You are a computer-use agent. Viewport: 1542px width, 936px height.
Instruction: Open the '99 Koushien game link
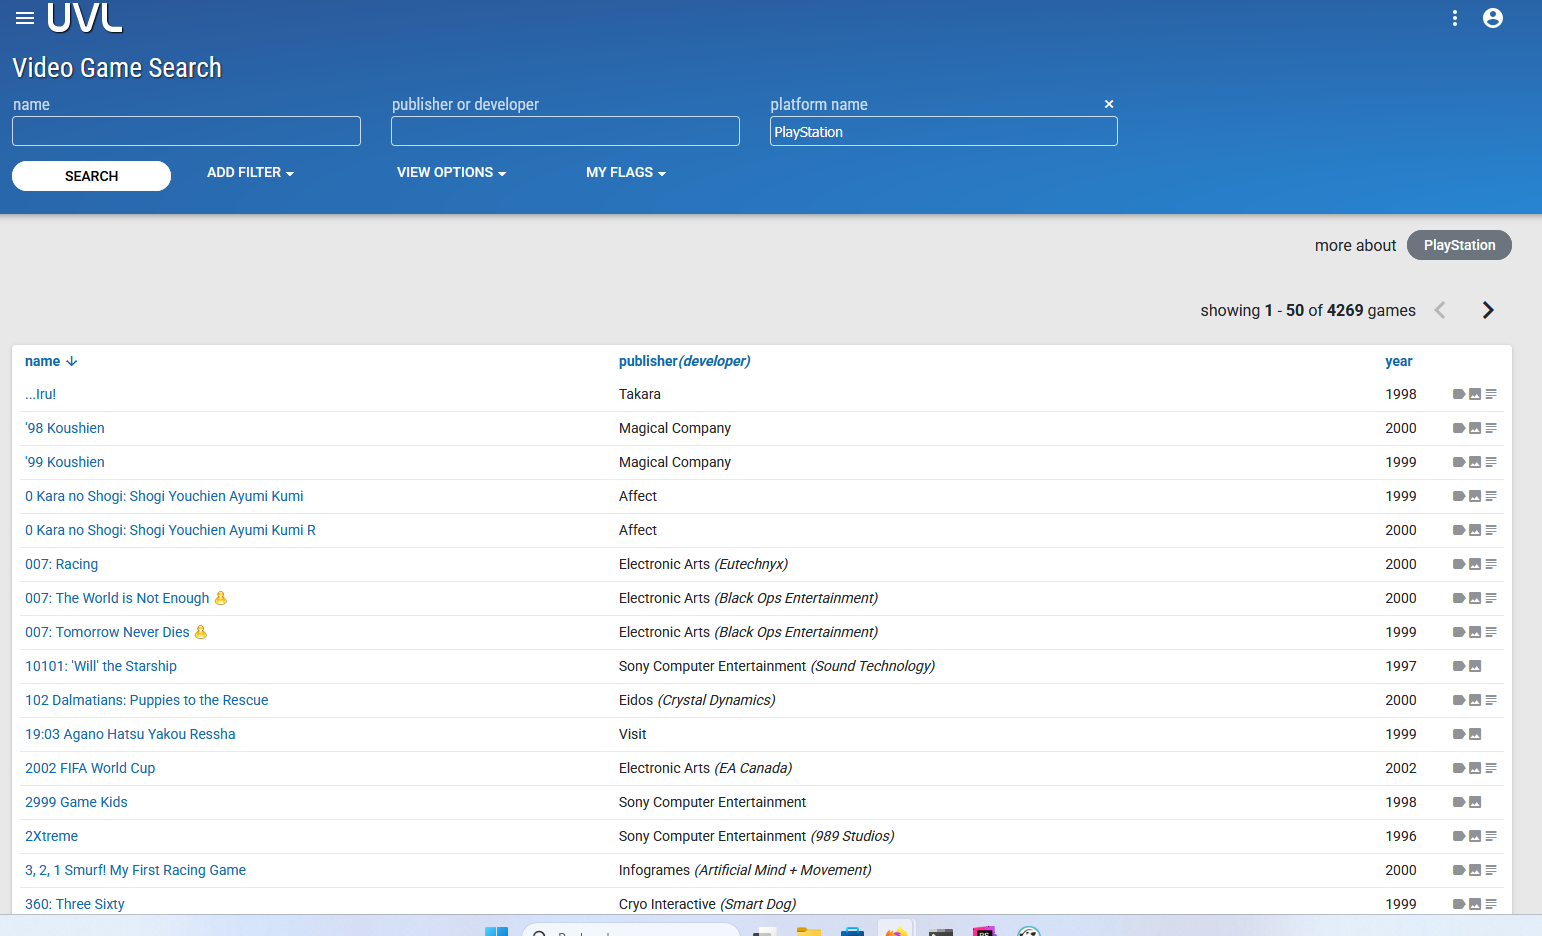click(65, 462)
